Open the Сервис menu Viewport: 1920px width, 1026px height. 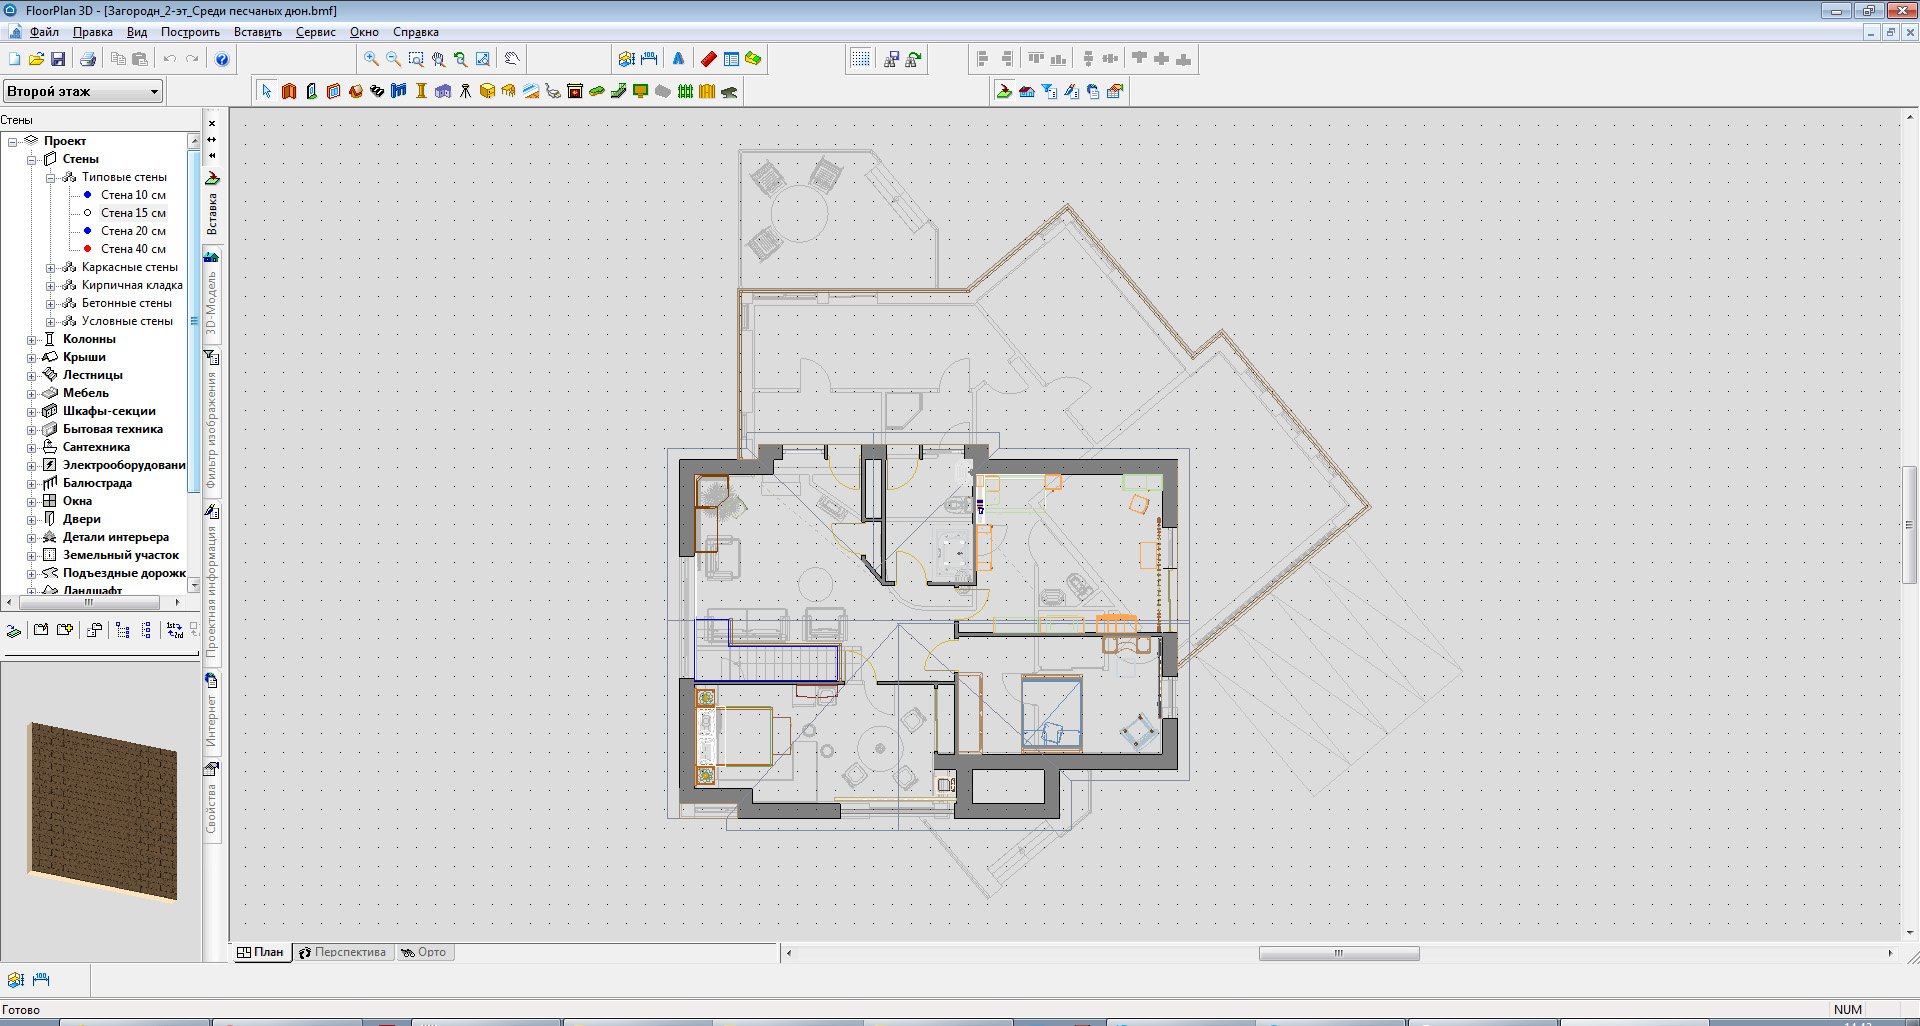[315, 32]
